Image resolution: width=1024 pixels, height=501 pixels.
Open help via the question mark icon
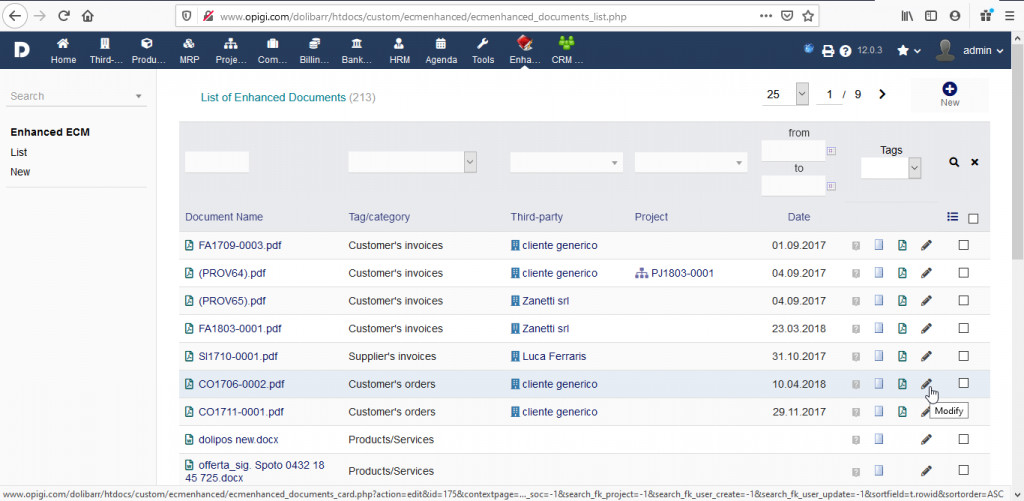tap(846, 51)
